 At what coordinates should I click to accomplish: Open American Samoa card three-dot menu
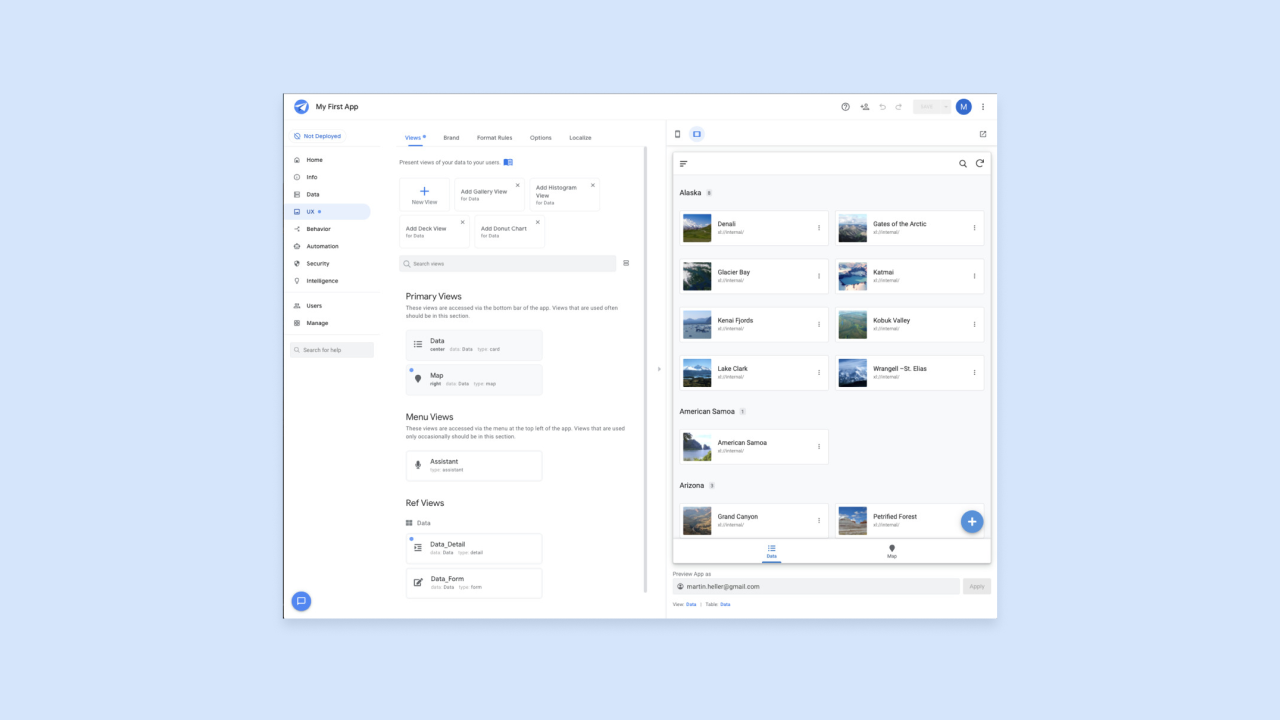pyautogui.click(x=819, y=446)
